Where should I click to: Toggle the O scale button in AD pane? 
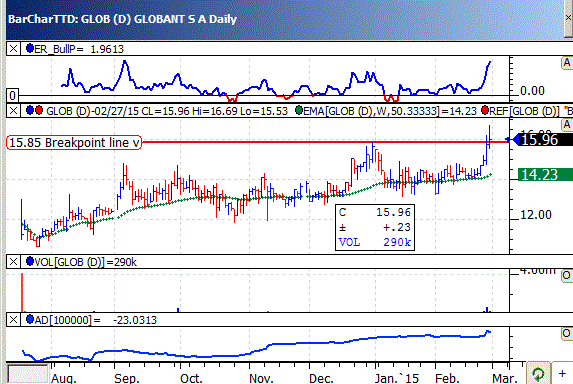567,334
